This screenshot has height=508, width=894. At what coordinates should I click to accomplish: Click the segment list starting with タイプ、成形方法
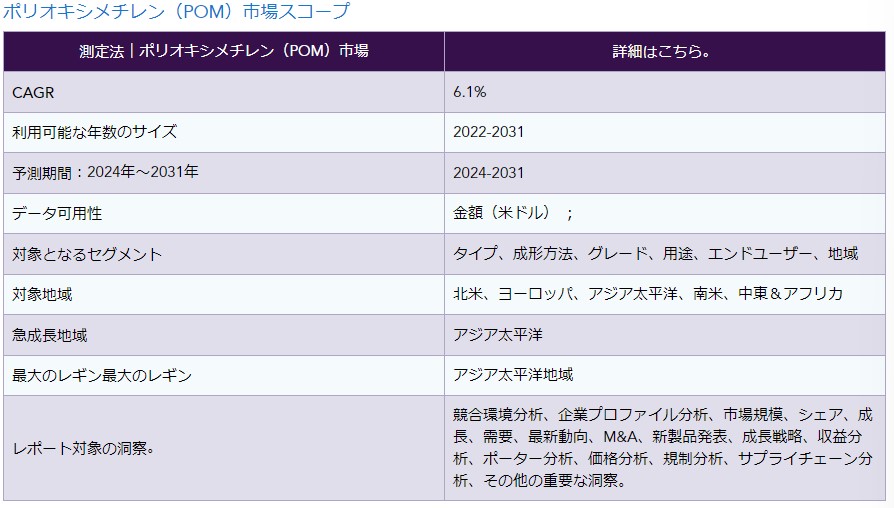655,254
